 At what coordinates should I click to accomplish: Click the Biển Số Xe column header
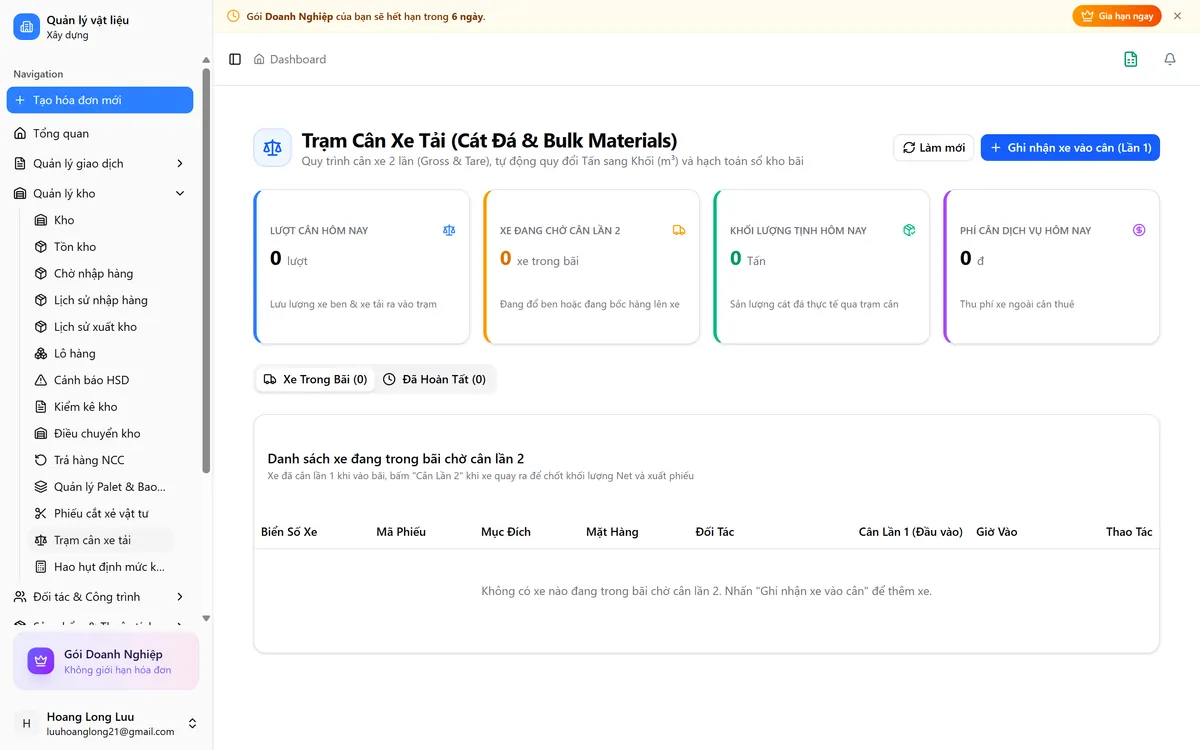point(289,532)
